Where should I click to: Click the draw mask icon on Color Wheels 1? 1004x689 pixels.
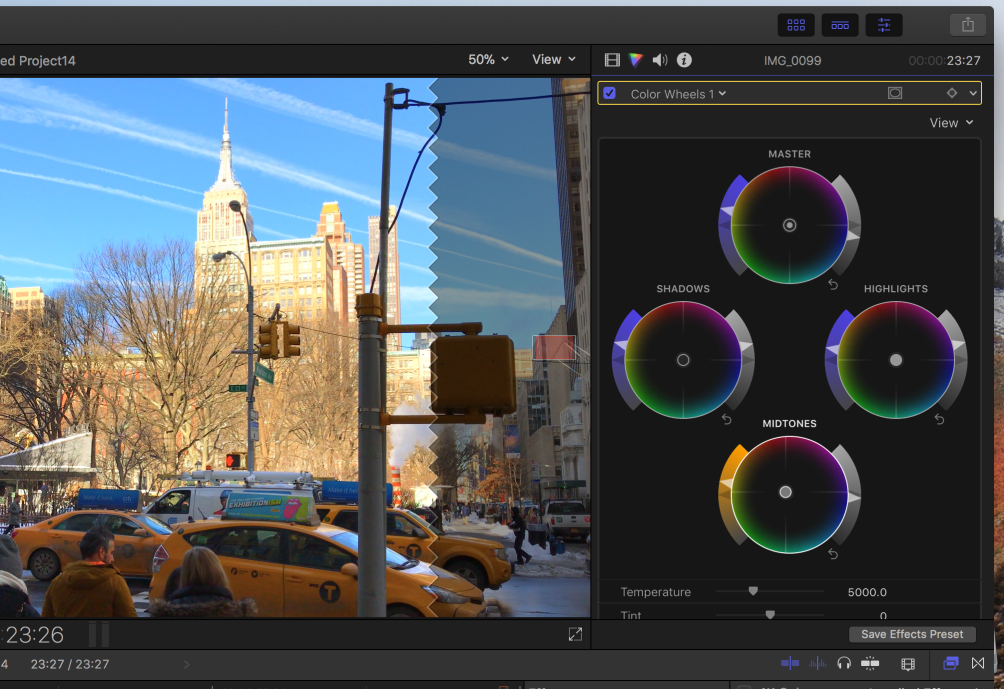click(x=894, y=93)
